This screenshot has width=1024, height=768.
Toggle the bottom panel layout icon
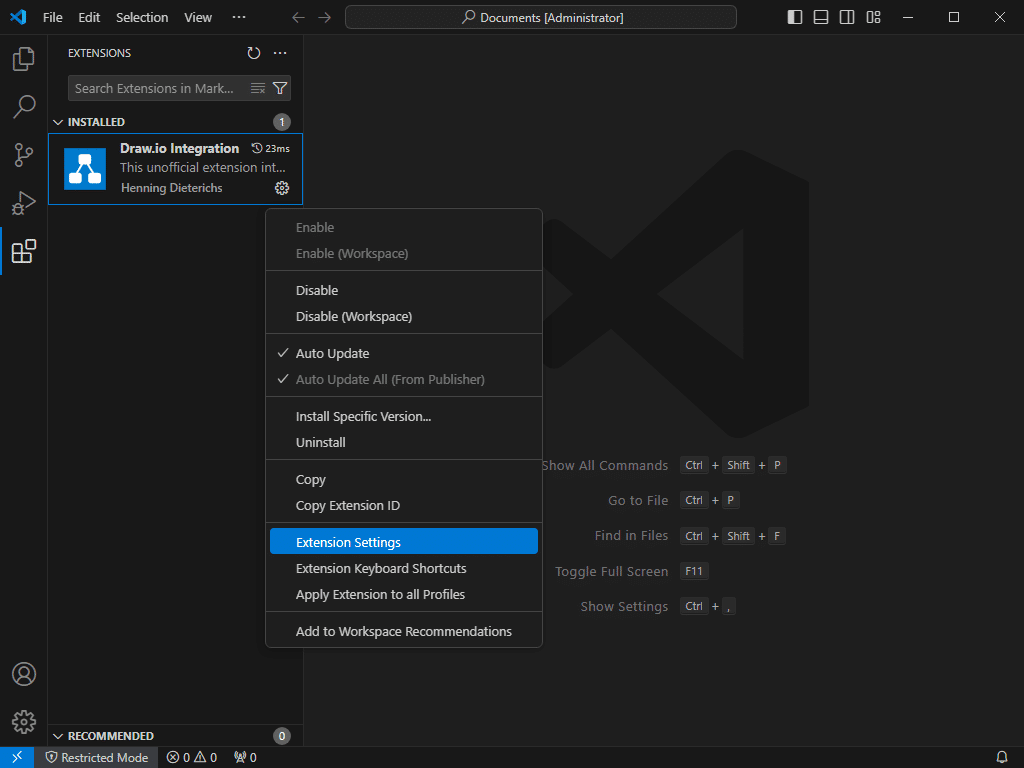pos(821,18)
